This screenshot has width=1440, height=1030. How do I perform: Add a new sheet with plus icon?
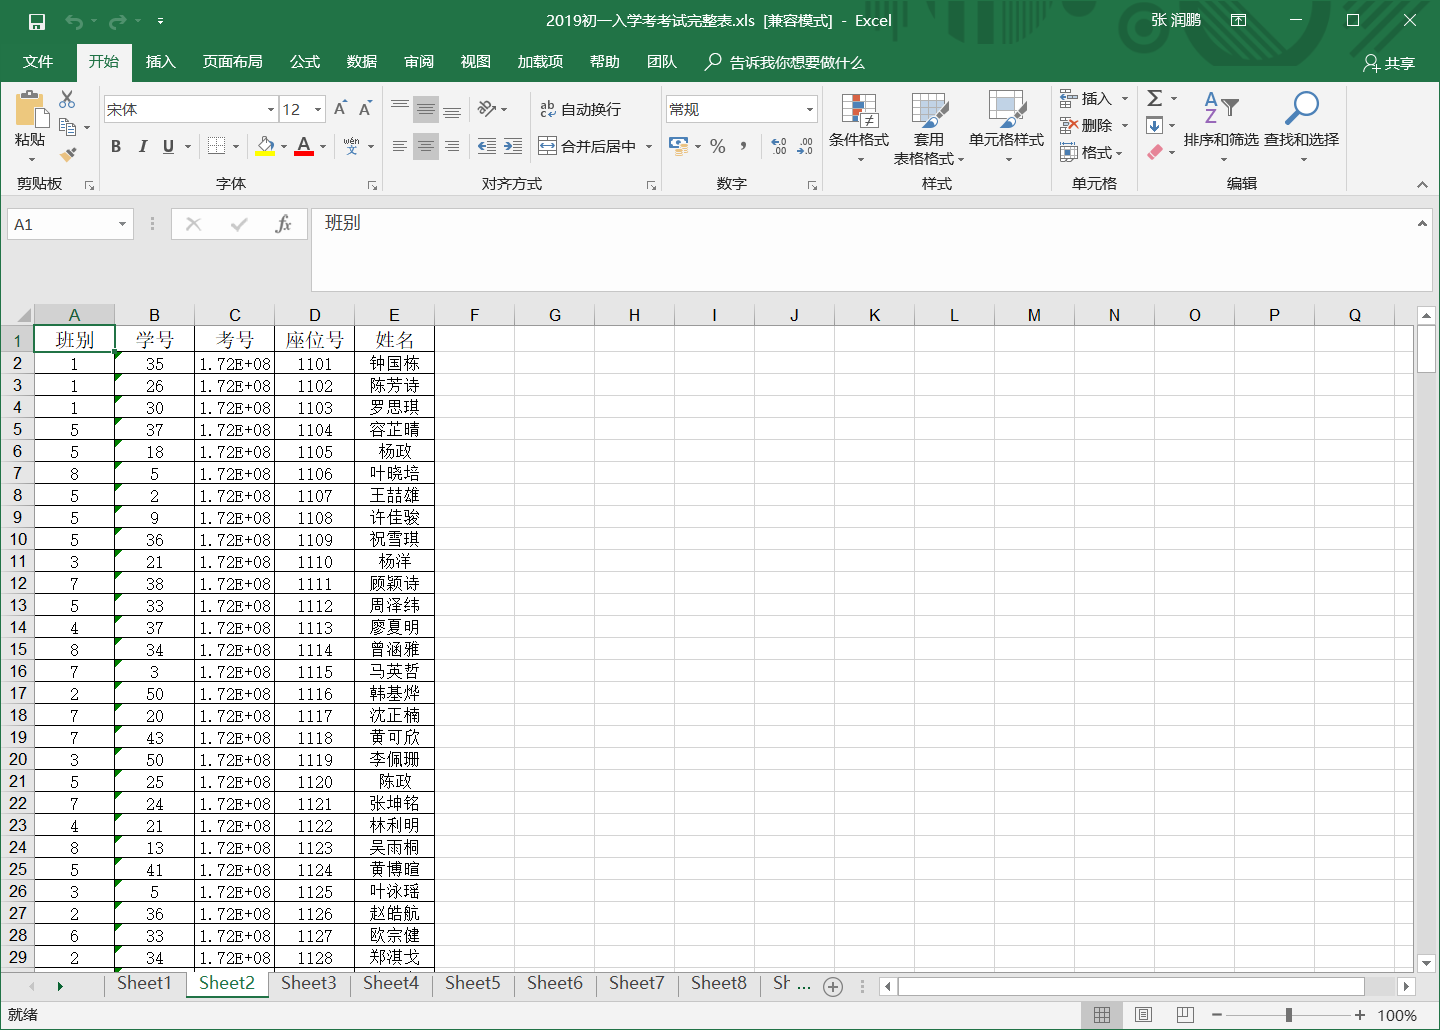(x=833, y=987)
